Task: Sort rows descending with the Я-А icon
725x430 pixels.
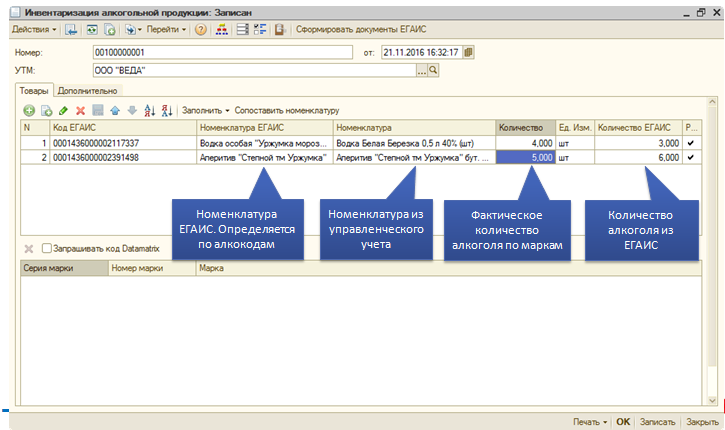Action: coord(167,111)
